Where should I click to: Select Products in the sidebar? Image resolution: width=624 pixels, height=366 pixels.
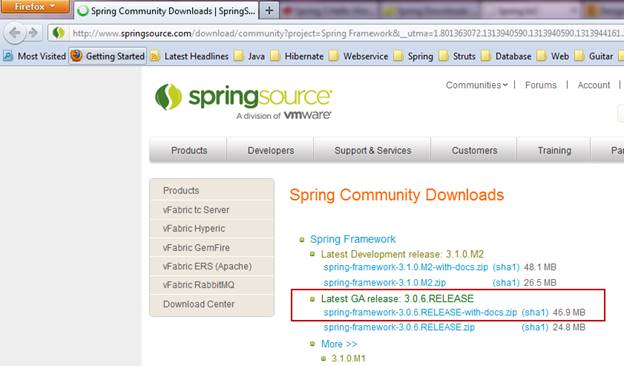[x=211, y=191]
